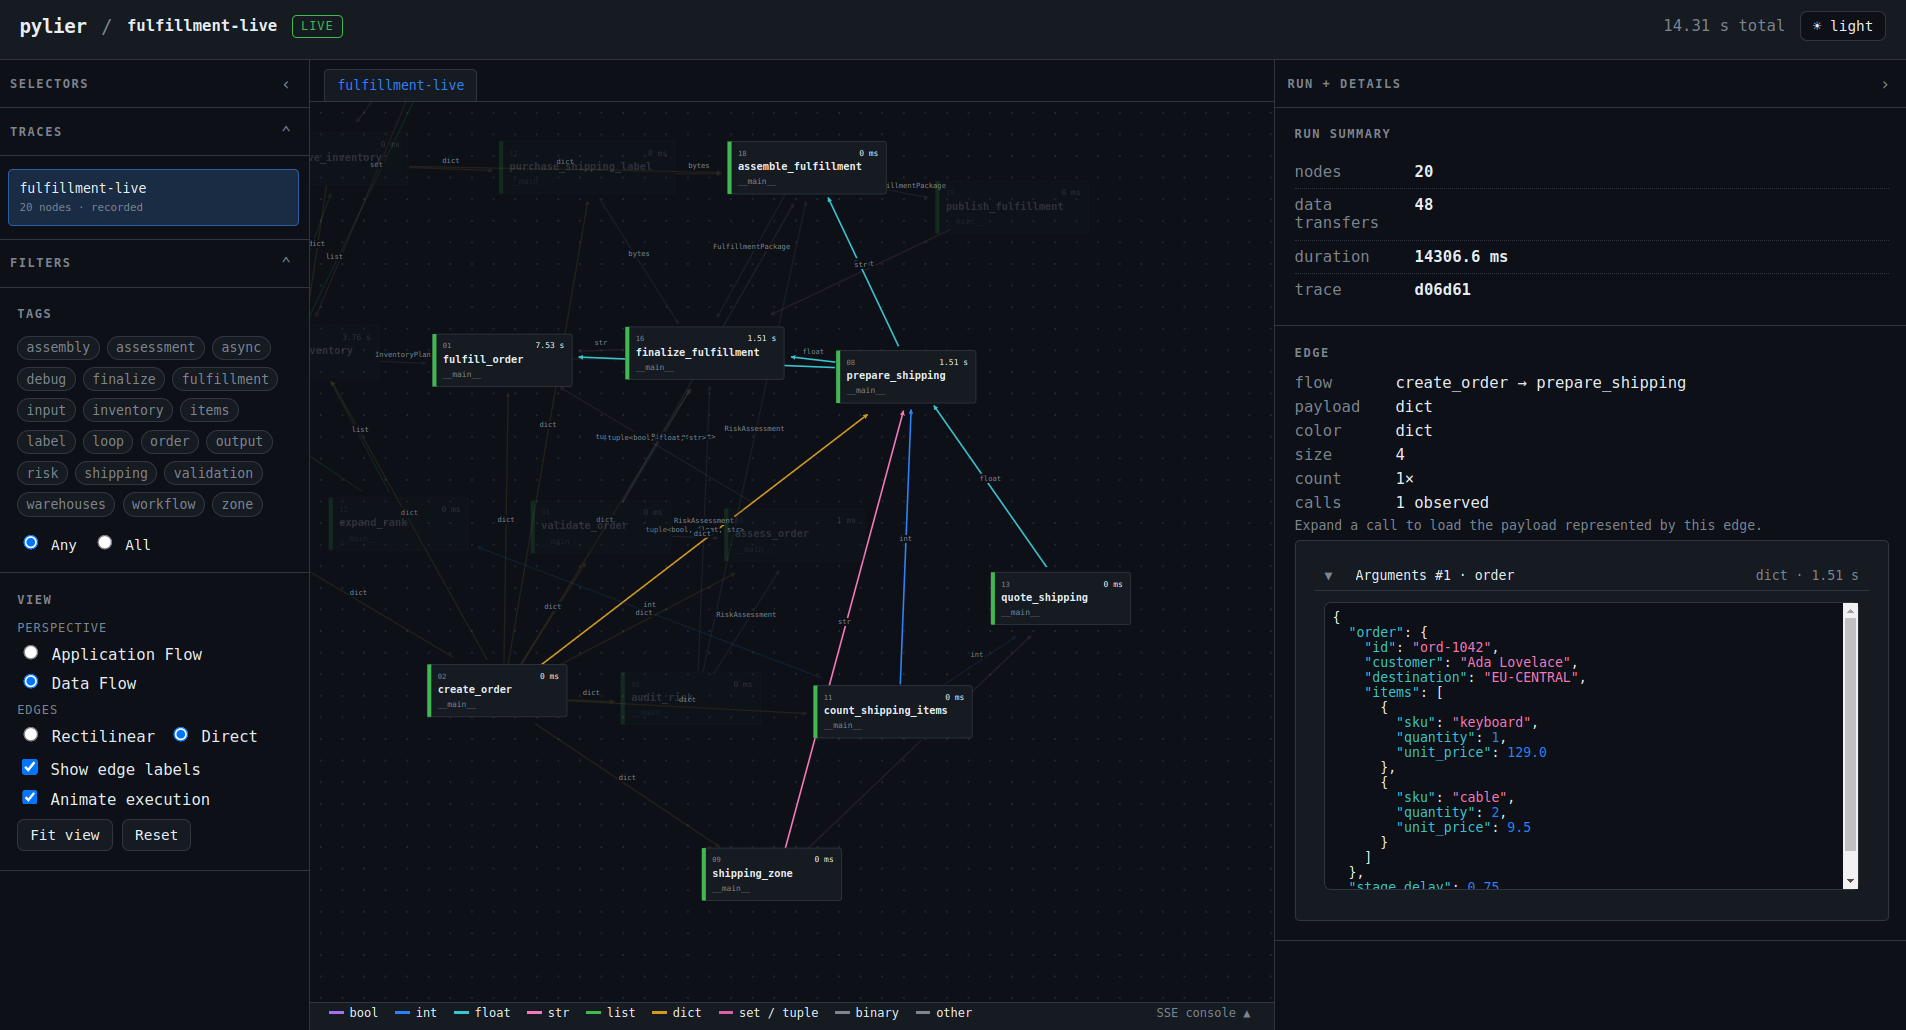Open the fulfillment-live graph tab

click(x=400, y=85)
